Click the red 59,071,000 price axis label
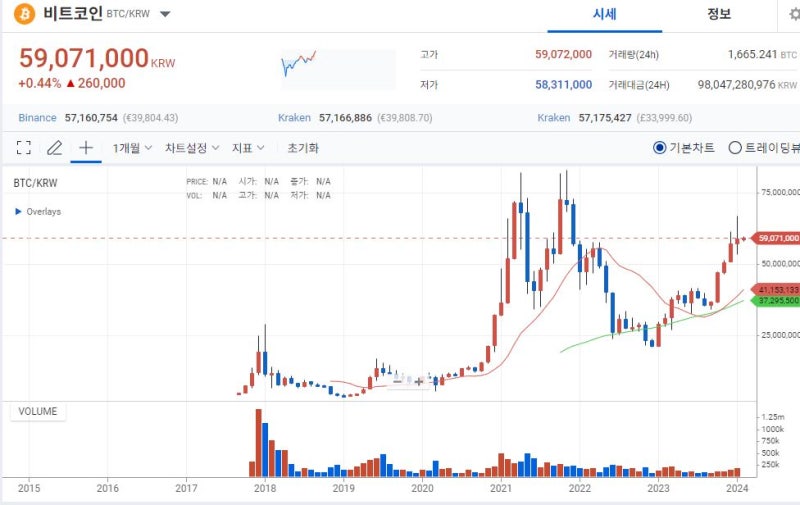800x505 pixels. pos(777,238)
